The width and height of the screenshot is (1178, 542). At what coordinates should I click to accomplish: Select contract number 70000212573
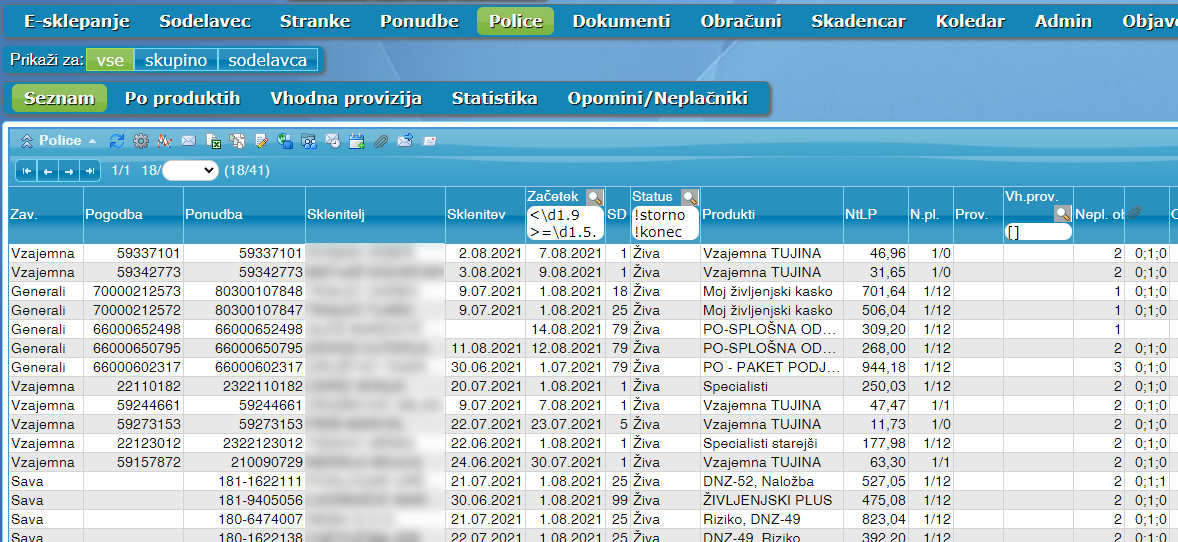pyautogui.click(x=136, y=291)
